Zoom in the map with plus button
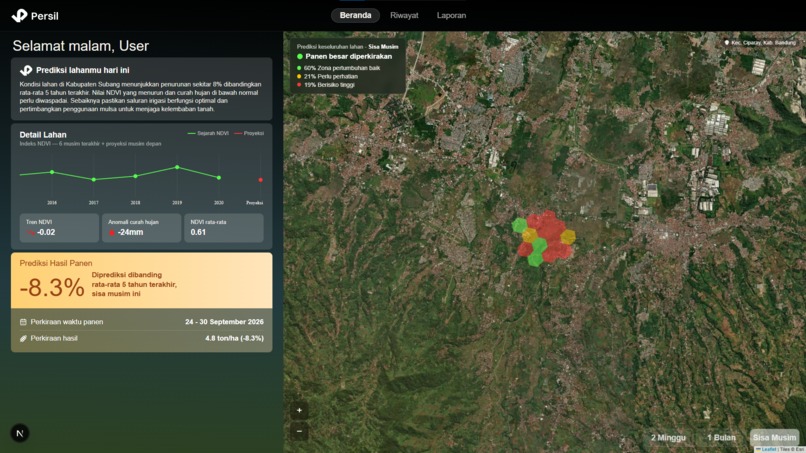The image size is (806, 453). [x=299, y=410]
